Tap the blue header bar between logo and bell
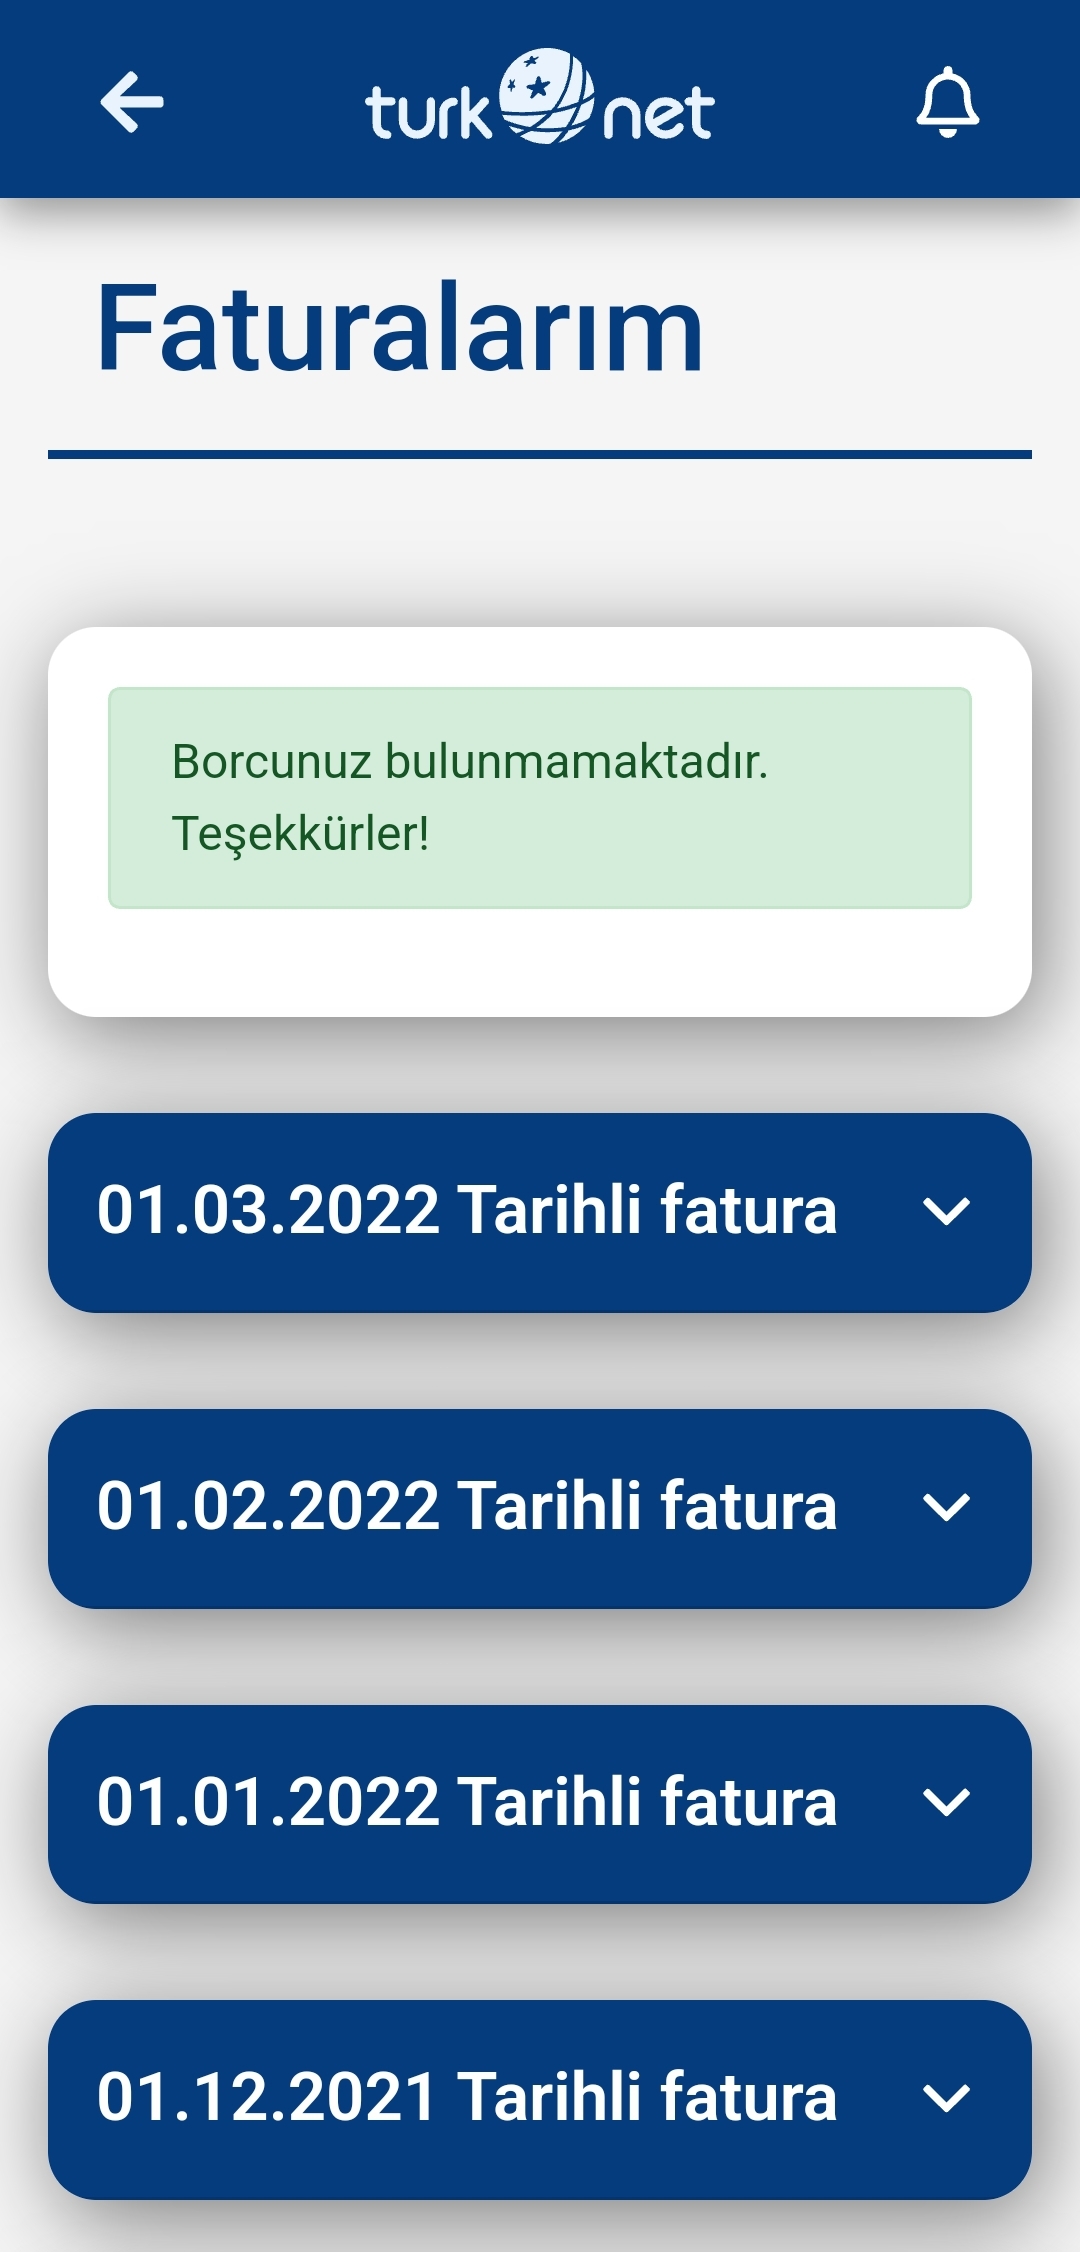 [815, 100]
